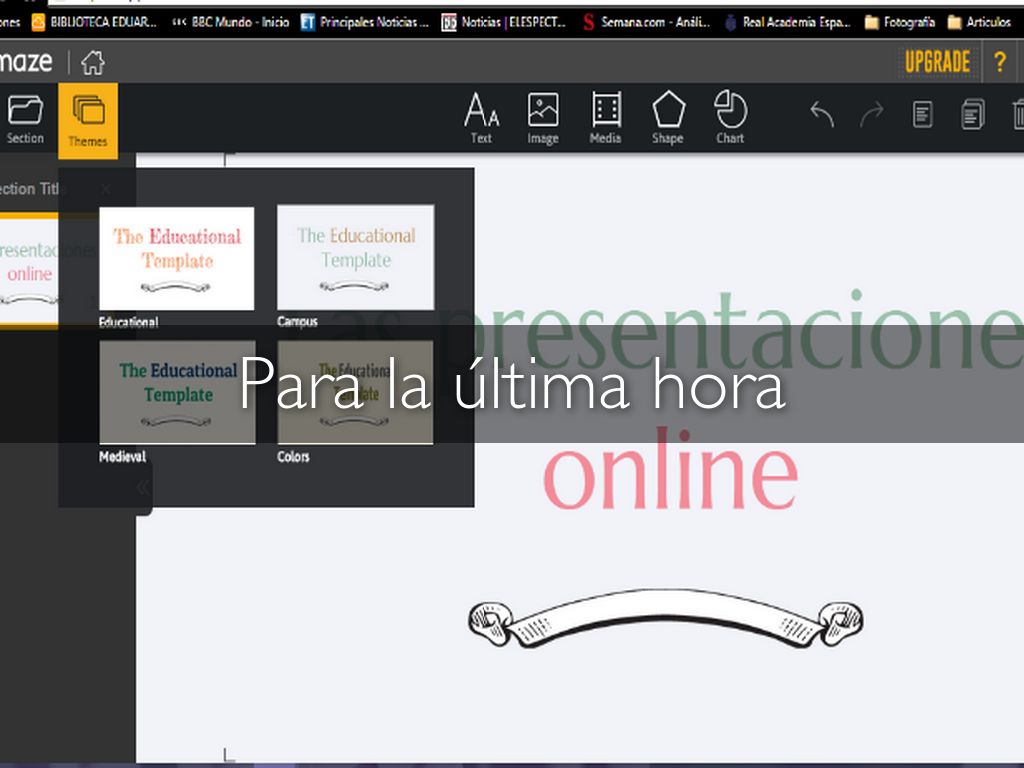
Task: Undo the last action
Action: tap(822, 115)
